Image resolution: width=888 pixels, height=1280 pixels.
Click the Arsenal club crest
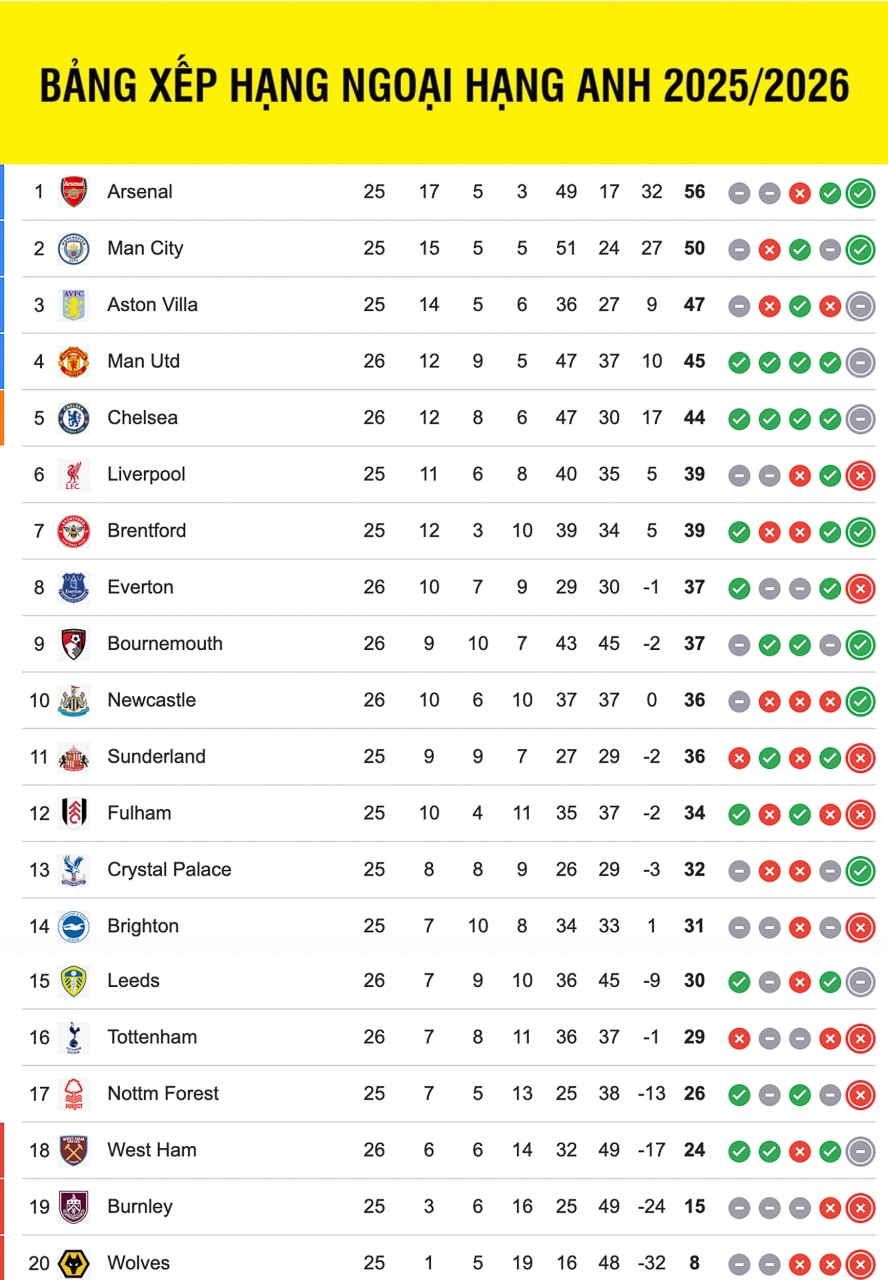[x=74, y=192]
